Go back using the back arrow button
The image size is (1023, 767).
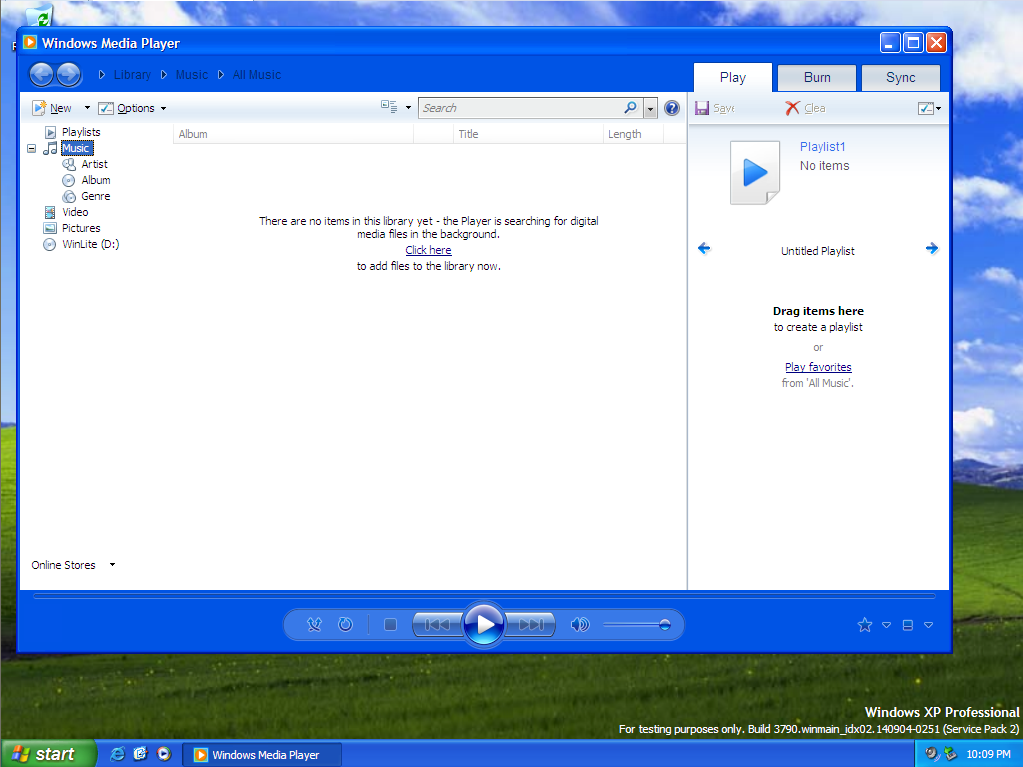point(41,74)
